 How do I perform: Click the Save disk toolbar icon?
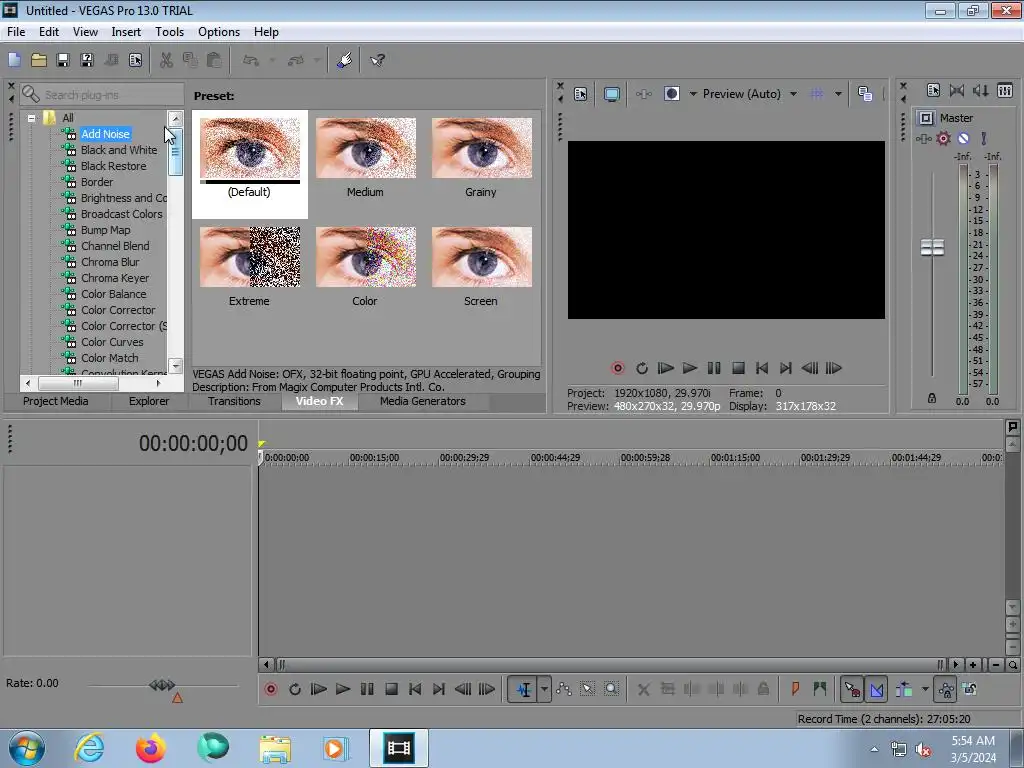[x=63, y=60]
